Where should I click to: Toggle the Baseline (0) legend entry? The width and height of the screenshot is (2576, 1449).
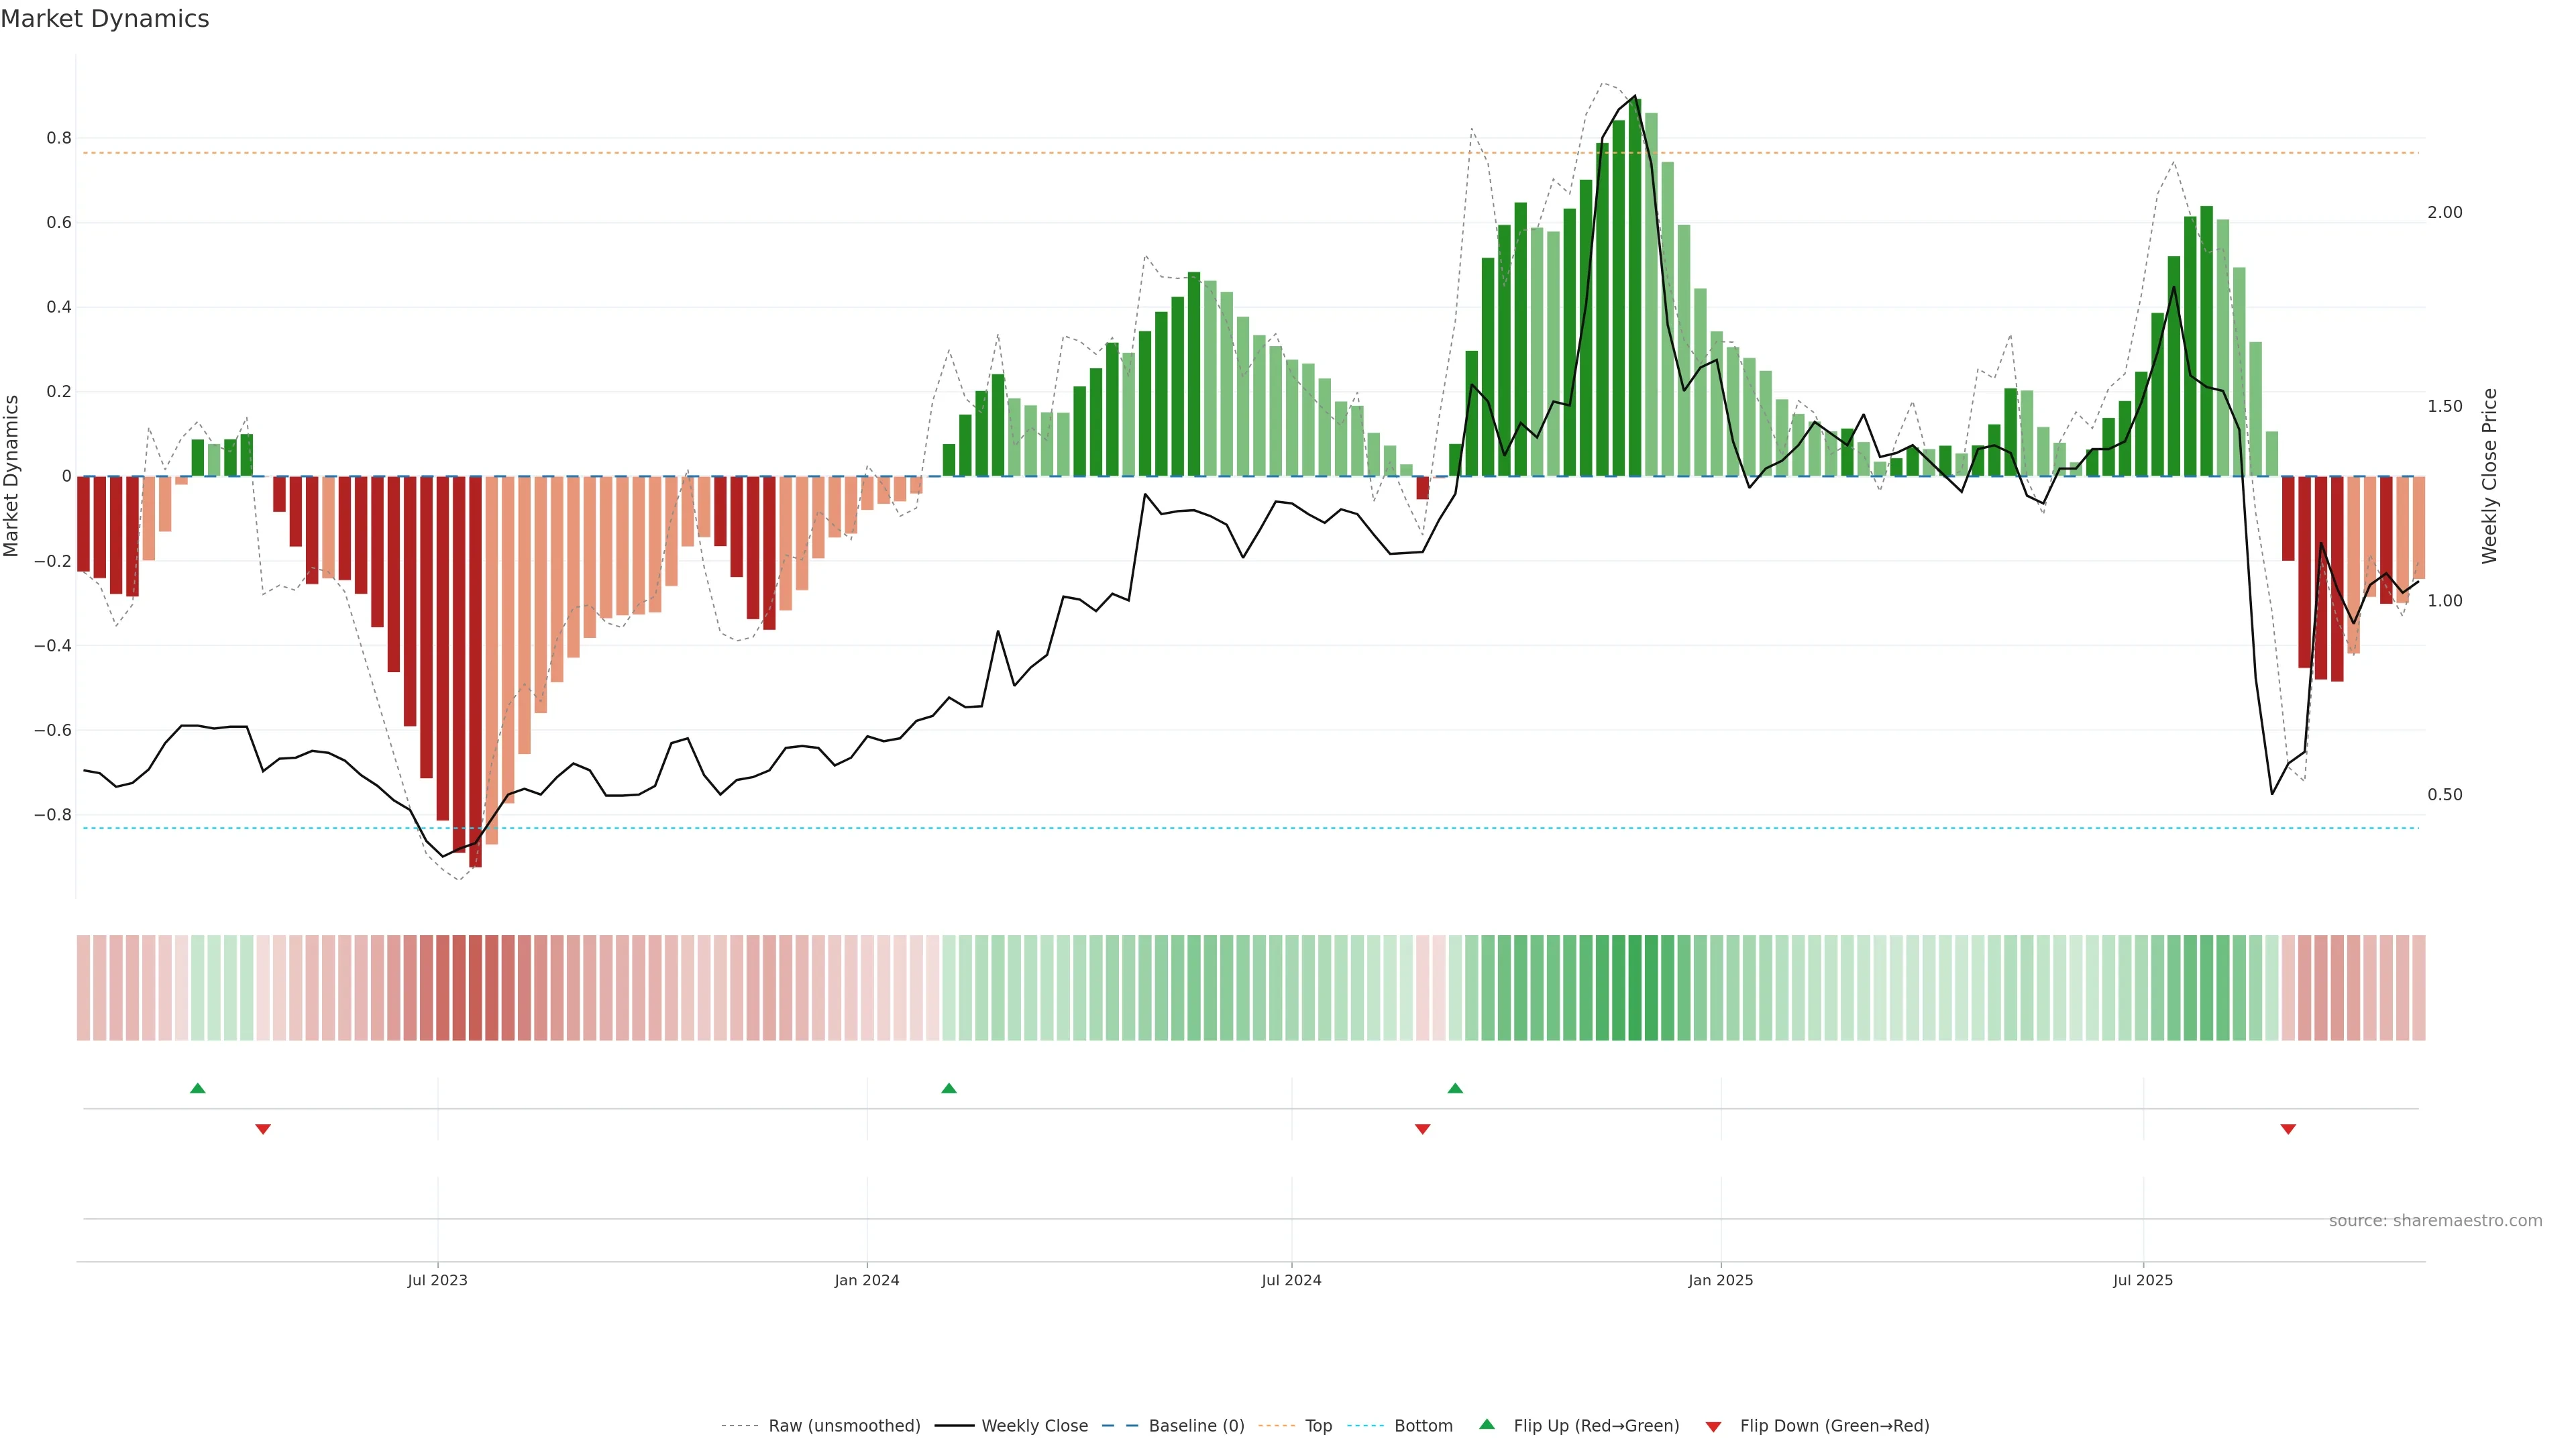[1196, 1426]
